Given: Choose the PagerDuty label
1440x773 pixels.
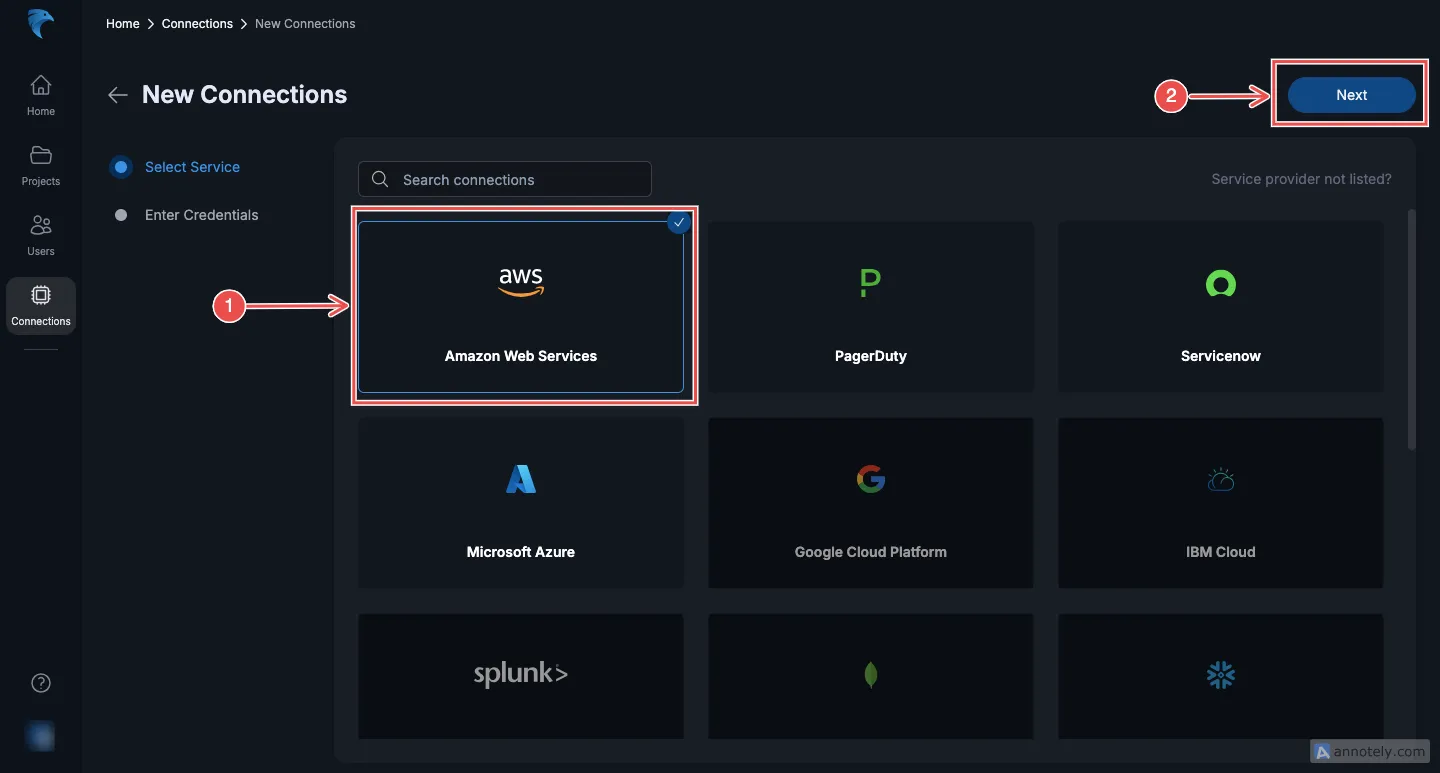Looking at the screenshot, I should pos(871,356).
